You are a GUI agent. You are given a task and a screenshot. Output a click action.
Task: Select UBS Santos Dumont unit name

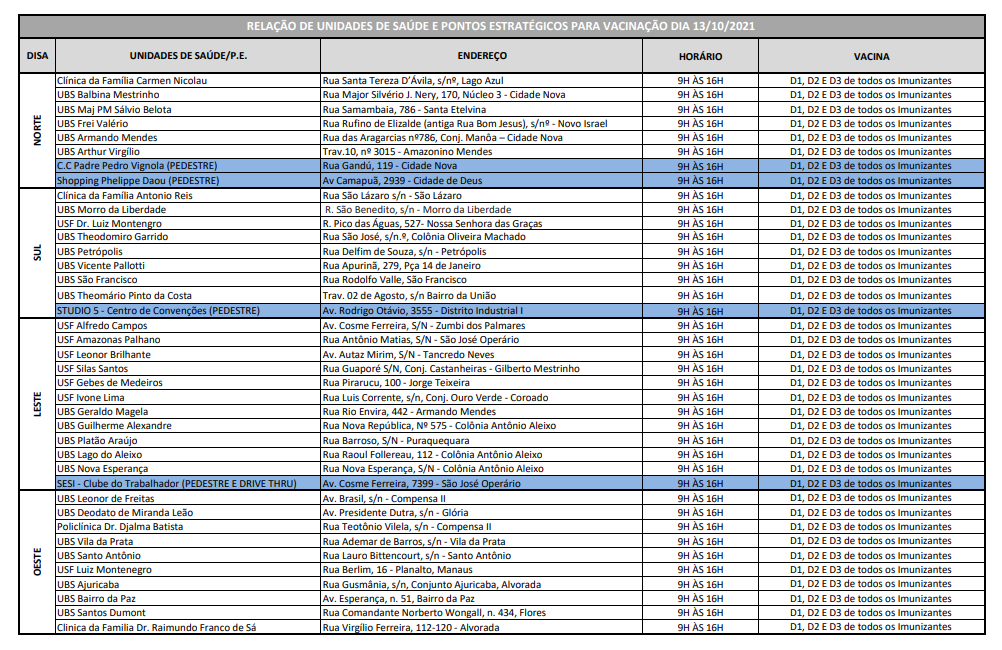pos(101,613)
